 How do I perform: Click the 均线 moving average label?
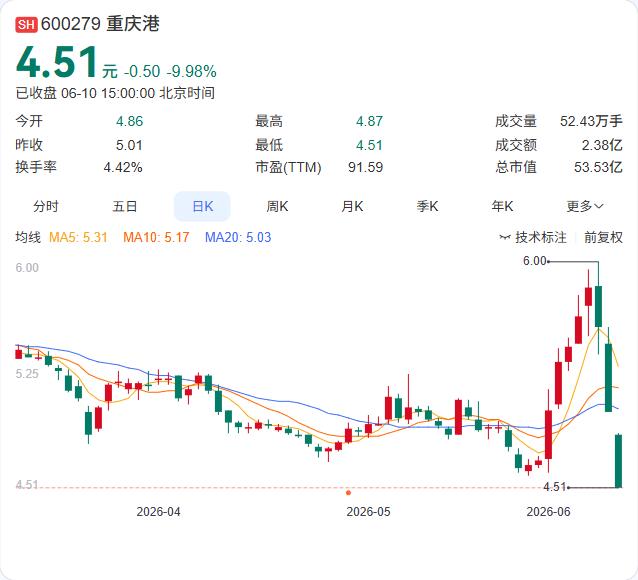point(28,237)
